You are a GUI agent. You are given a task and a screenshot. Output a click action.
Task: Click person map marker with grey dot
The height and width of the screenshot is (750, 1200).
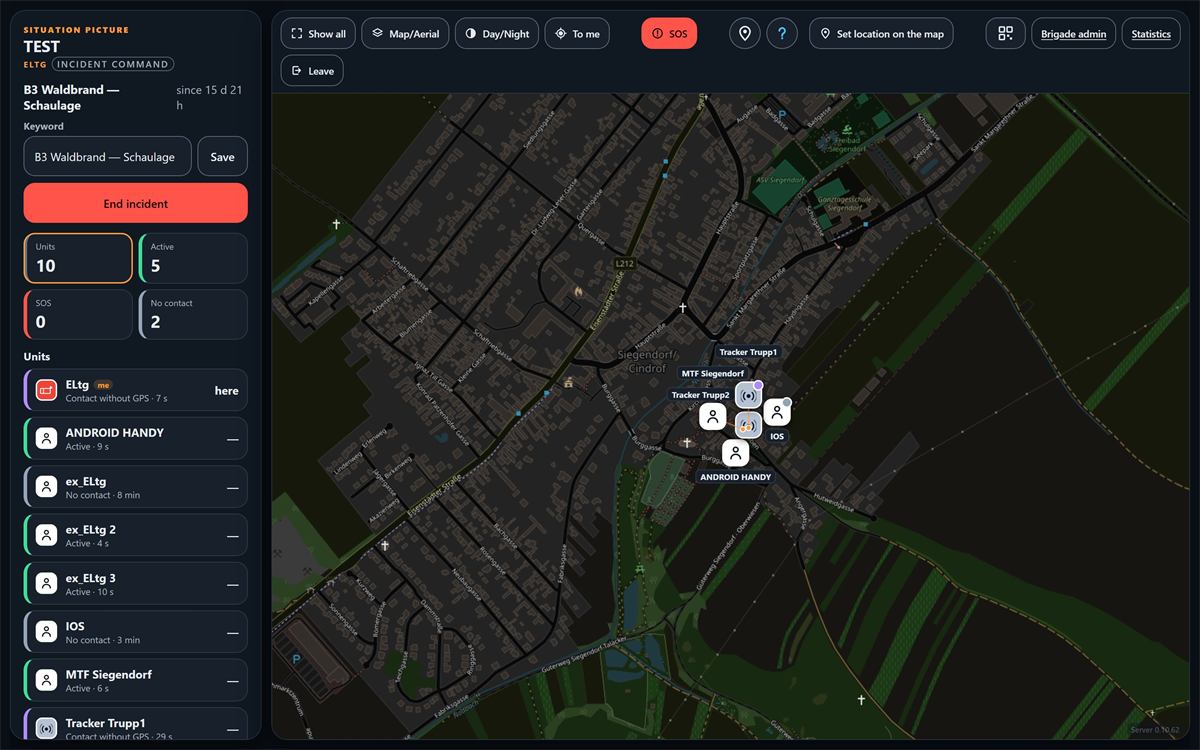click(777, 412)
